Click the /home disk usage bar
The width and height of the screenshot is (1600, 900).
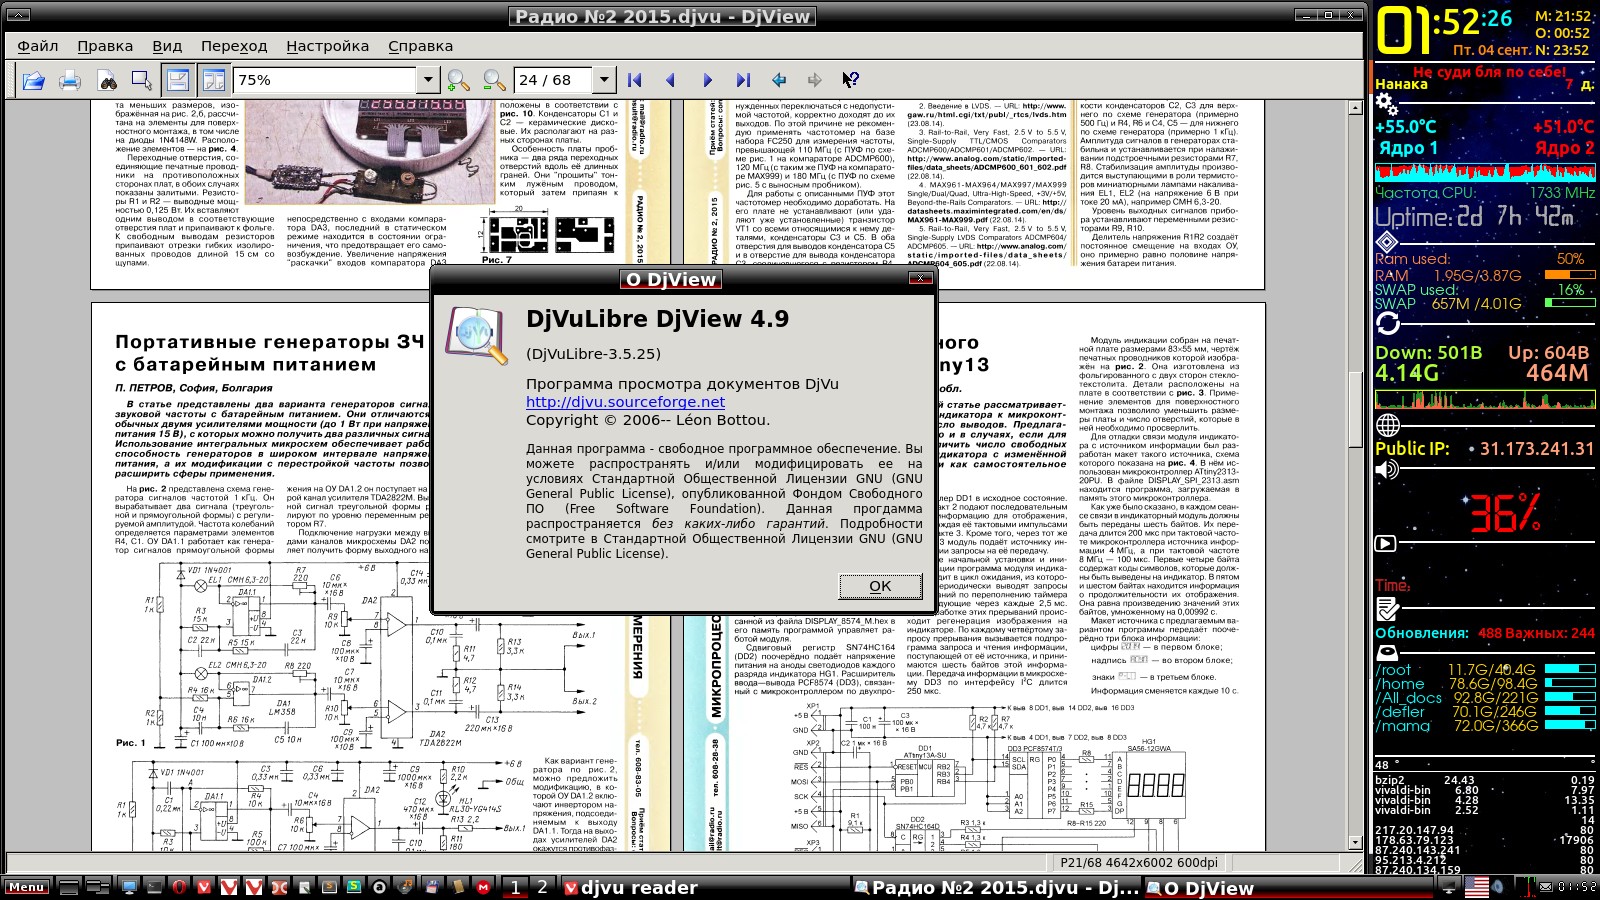click(1570, 684)
